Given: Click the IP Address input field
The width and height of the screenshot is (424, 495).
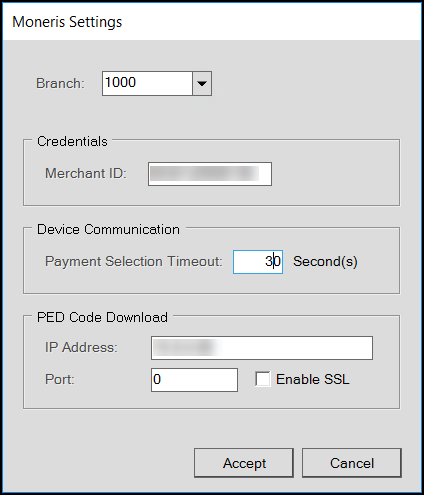Looking at the screenshot, I should pos(262,348).
